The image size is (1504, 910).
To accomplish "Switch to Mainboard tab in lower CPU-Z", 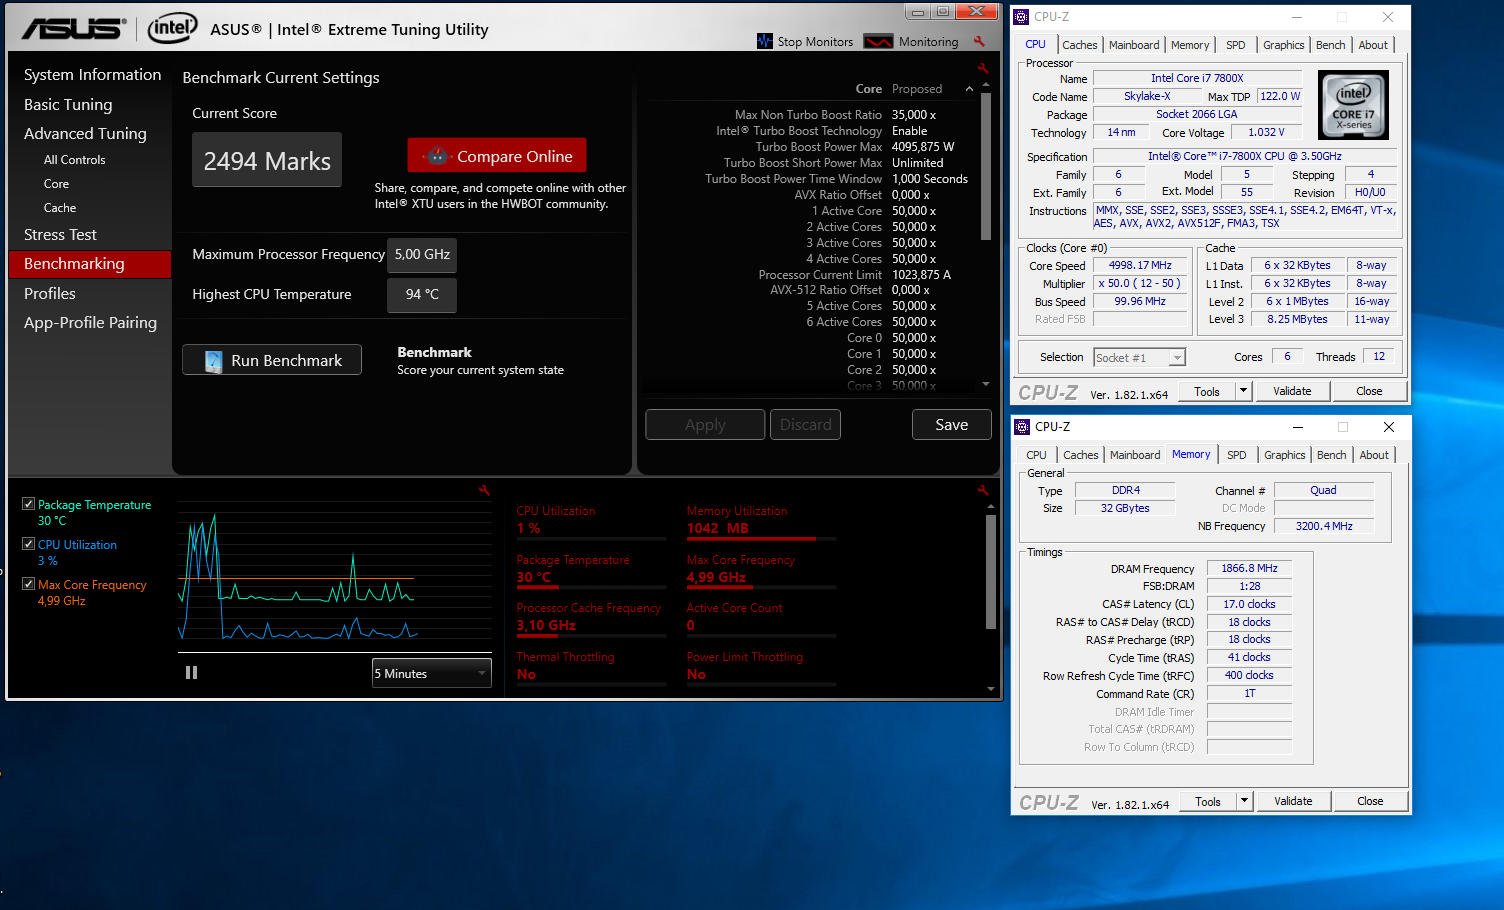I will click(x=1135, y=455).
